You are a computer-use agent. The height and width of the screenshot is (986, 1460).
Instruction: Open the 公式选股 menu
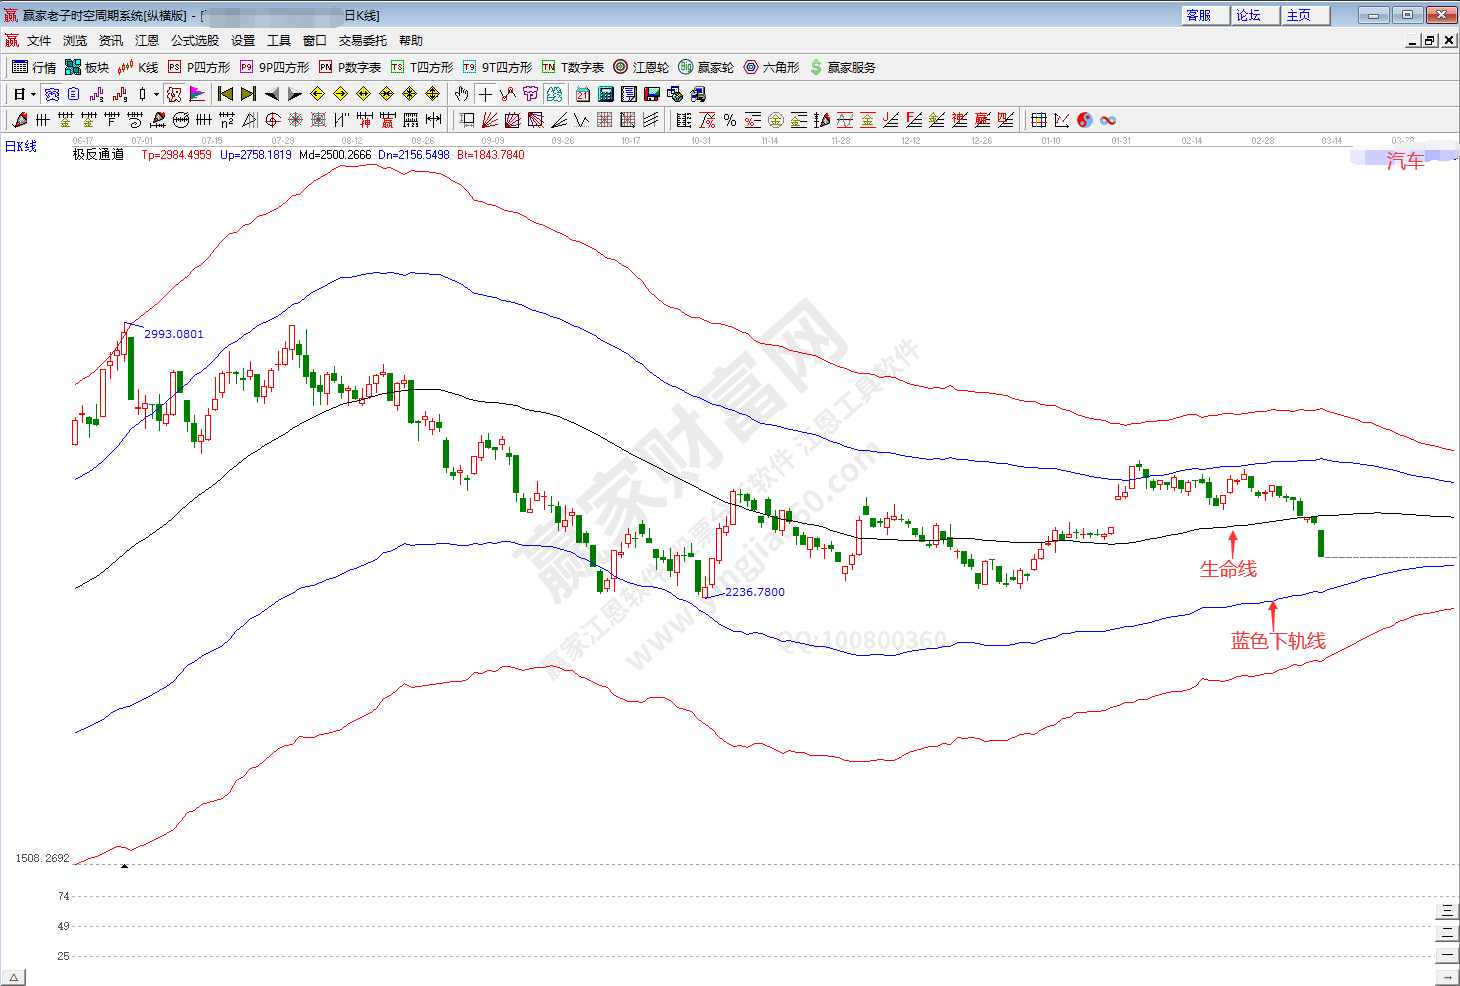[x=194, y=40]
